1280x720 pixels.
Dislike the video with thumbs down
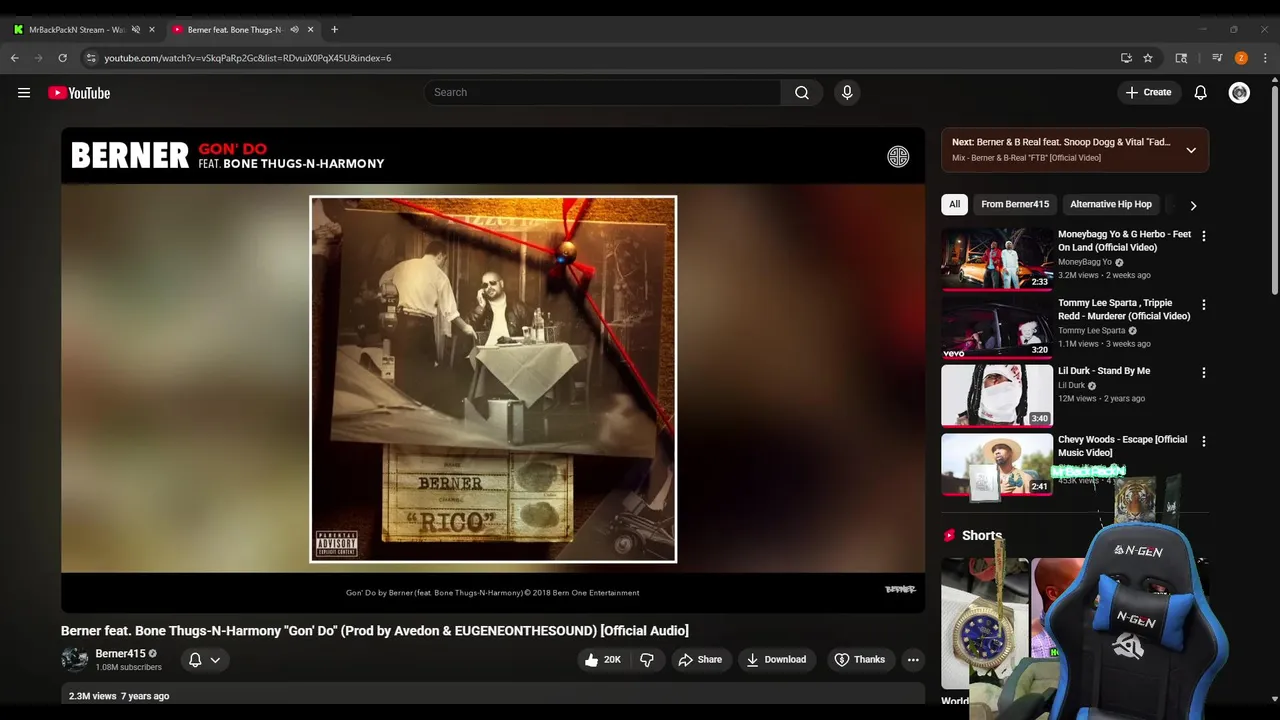click(647, 660)
